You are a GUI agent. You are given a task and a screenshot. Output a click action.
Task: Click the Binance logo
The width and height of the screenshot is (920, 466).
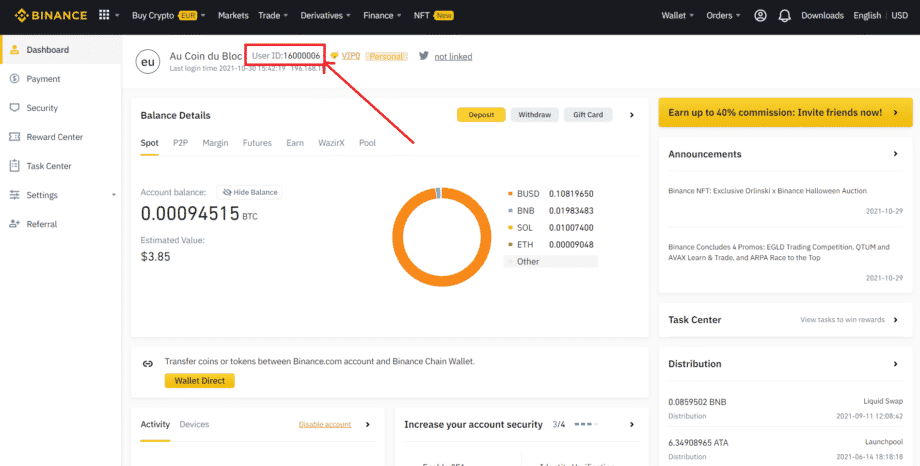[x=51, y=15]
